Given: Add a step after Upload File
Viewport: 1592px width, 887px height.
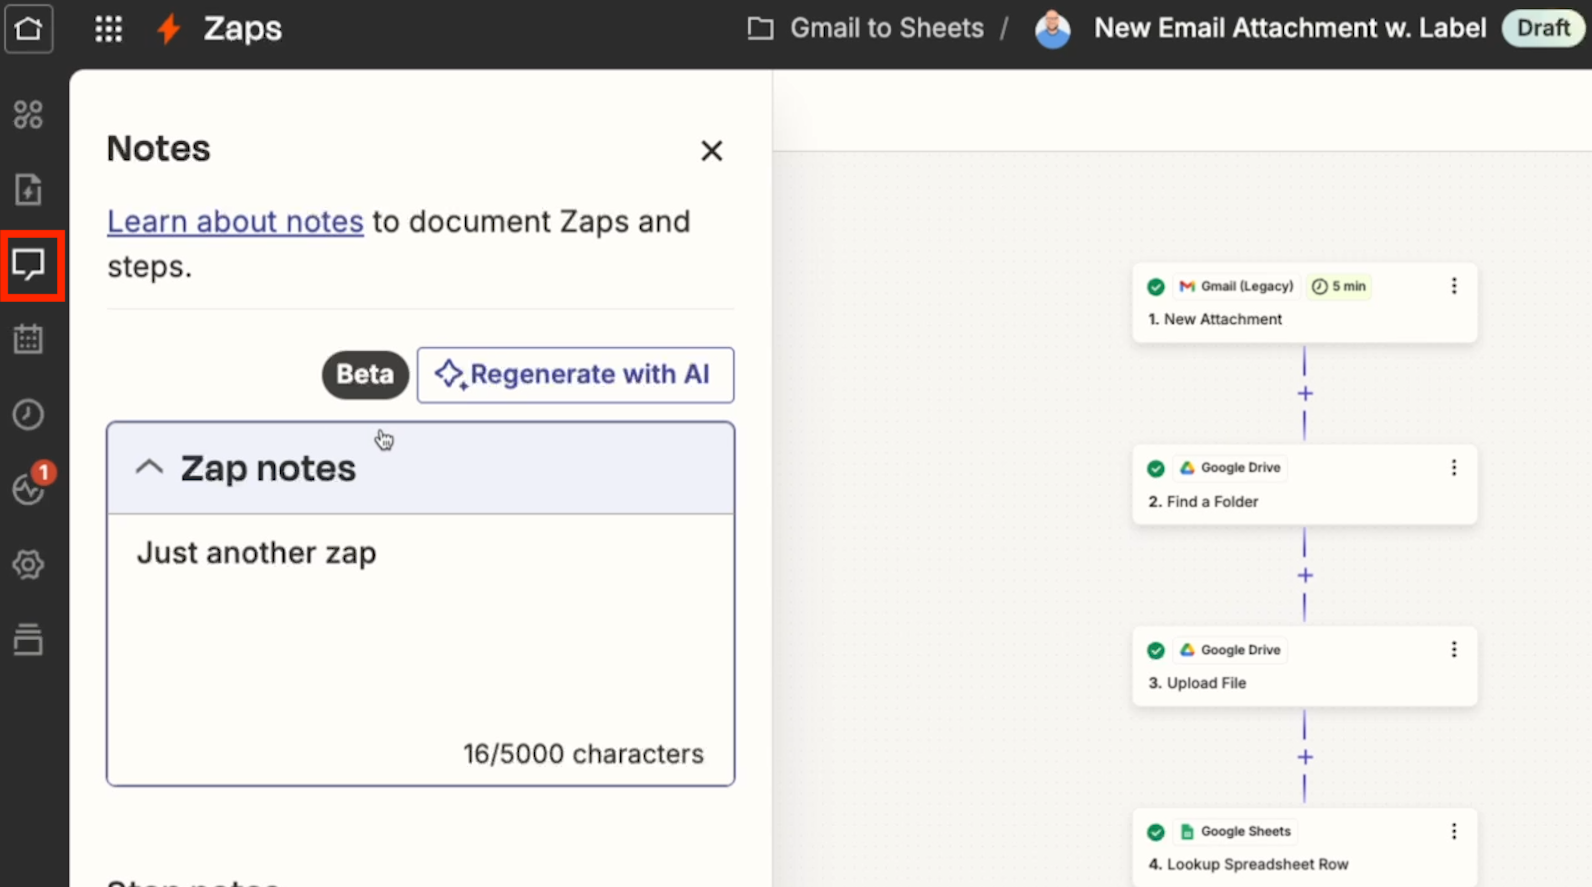Looking at the screenshot, I should pyautogui.click(x=1305, y=758).
